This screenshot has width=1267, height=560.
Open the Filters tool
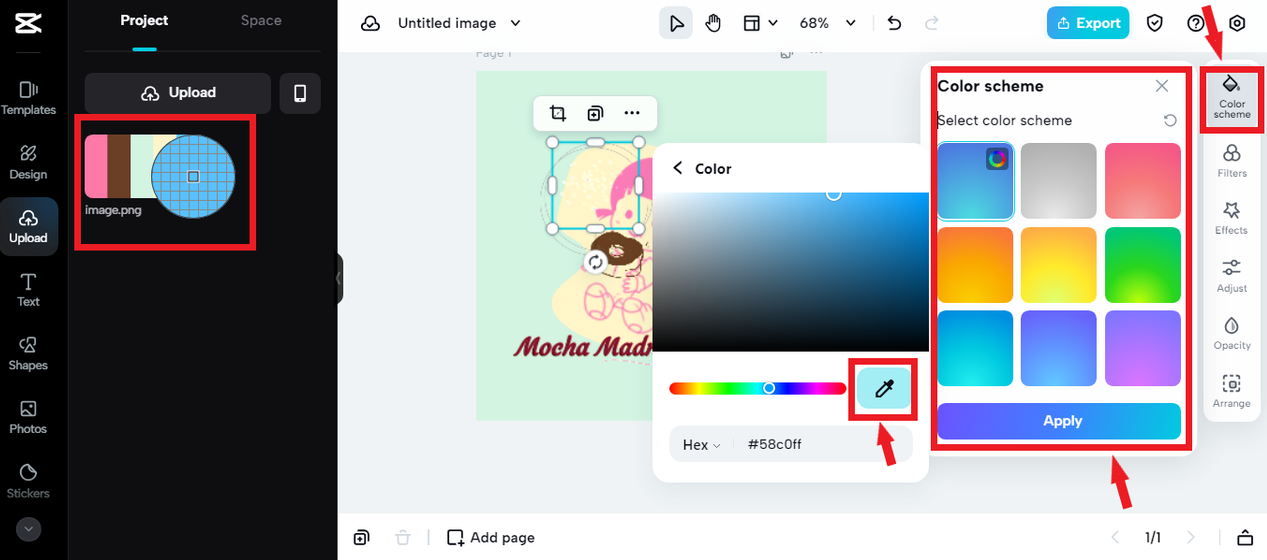click(1231, 160)
